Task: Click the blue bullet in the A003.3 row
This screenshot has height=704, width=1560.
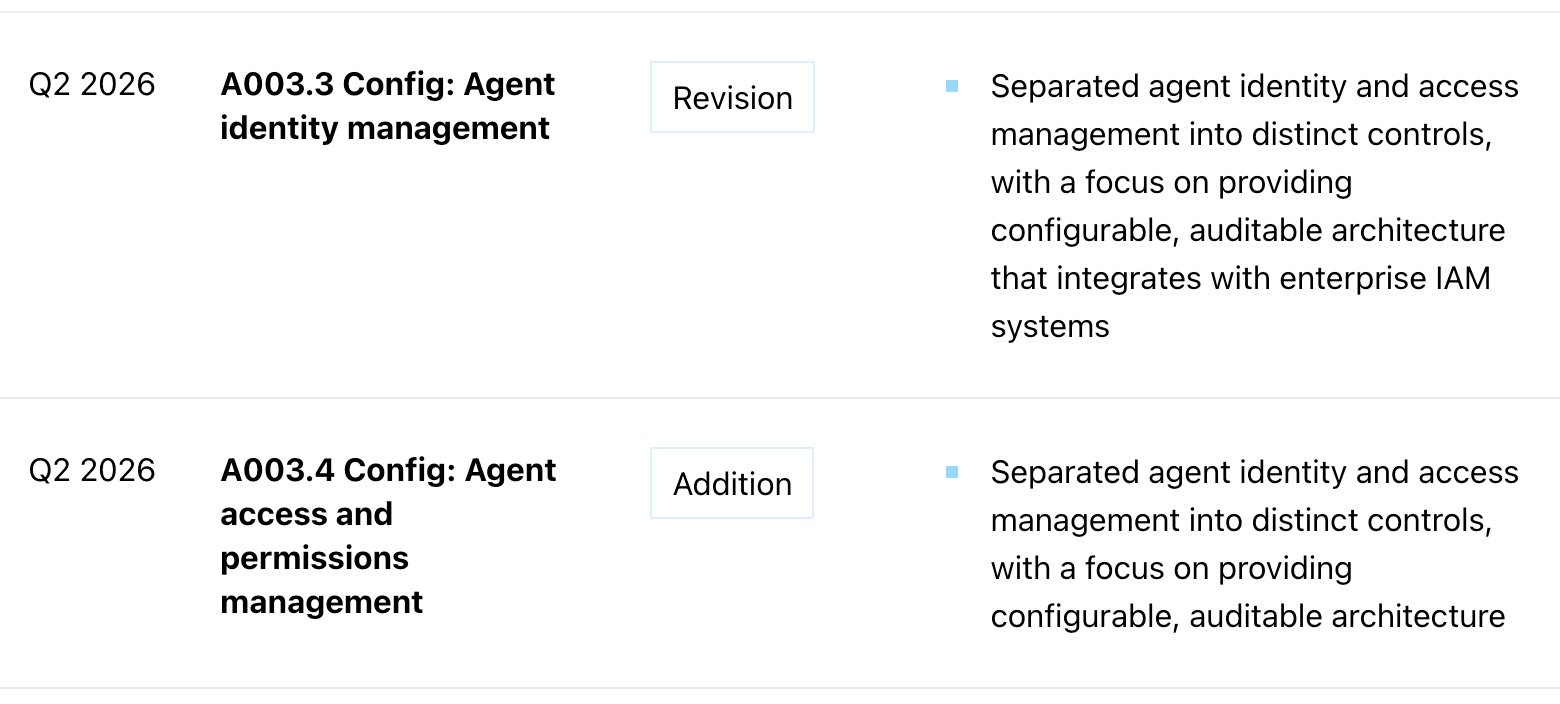Action: pyautogui.click(x=951, y=87)
